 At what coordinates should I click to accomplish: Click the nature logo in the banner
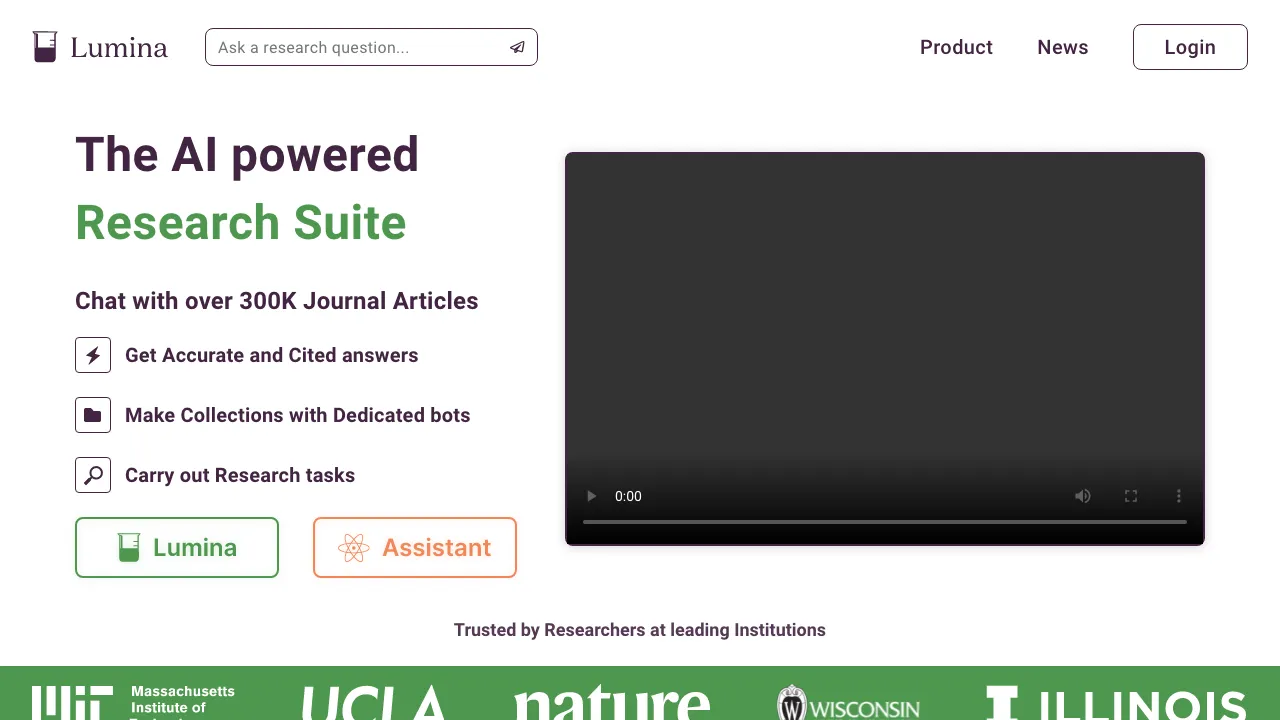[x=612, y=703]
